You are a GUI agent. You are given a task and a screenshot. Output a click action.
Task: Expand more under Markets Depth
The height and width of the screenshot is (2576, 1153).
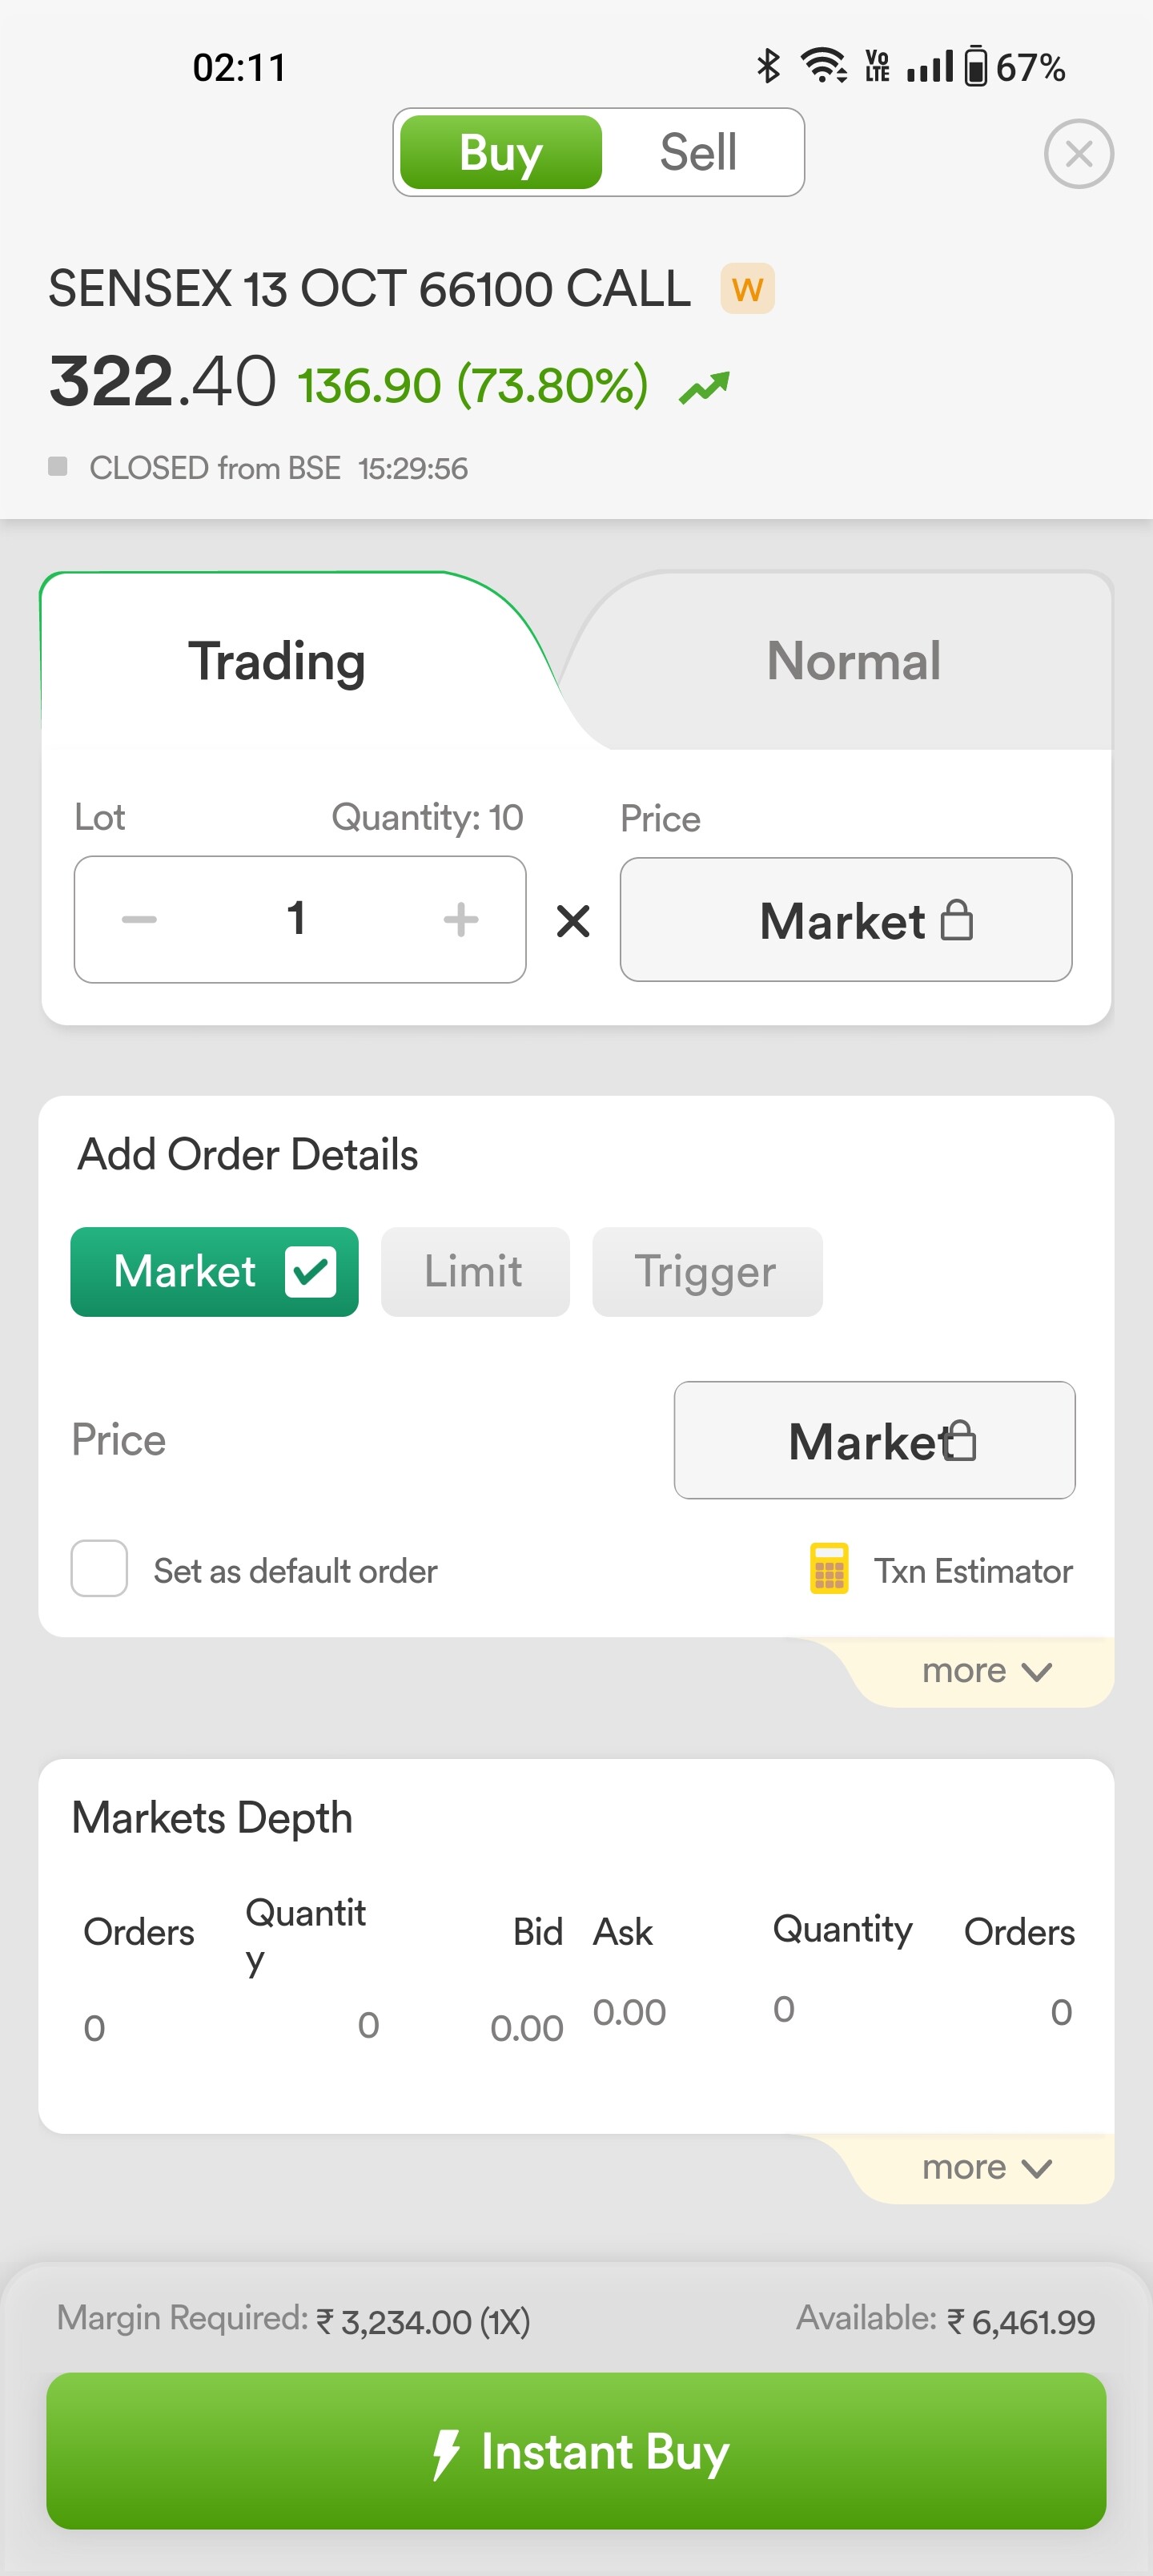pyautogui.click(x=985, y=2167)
